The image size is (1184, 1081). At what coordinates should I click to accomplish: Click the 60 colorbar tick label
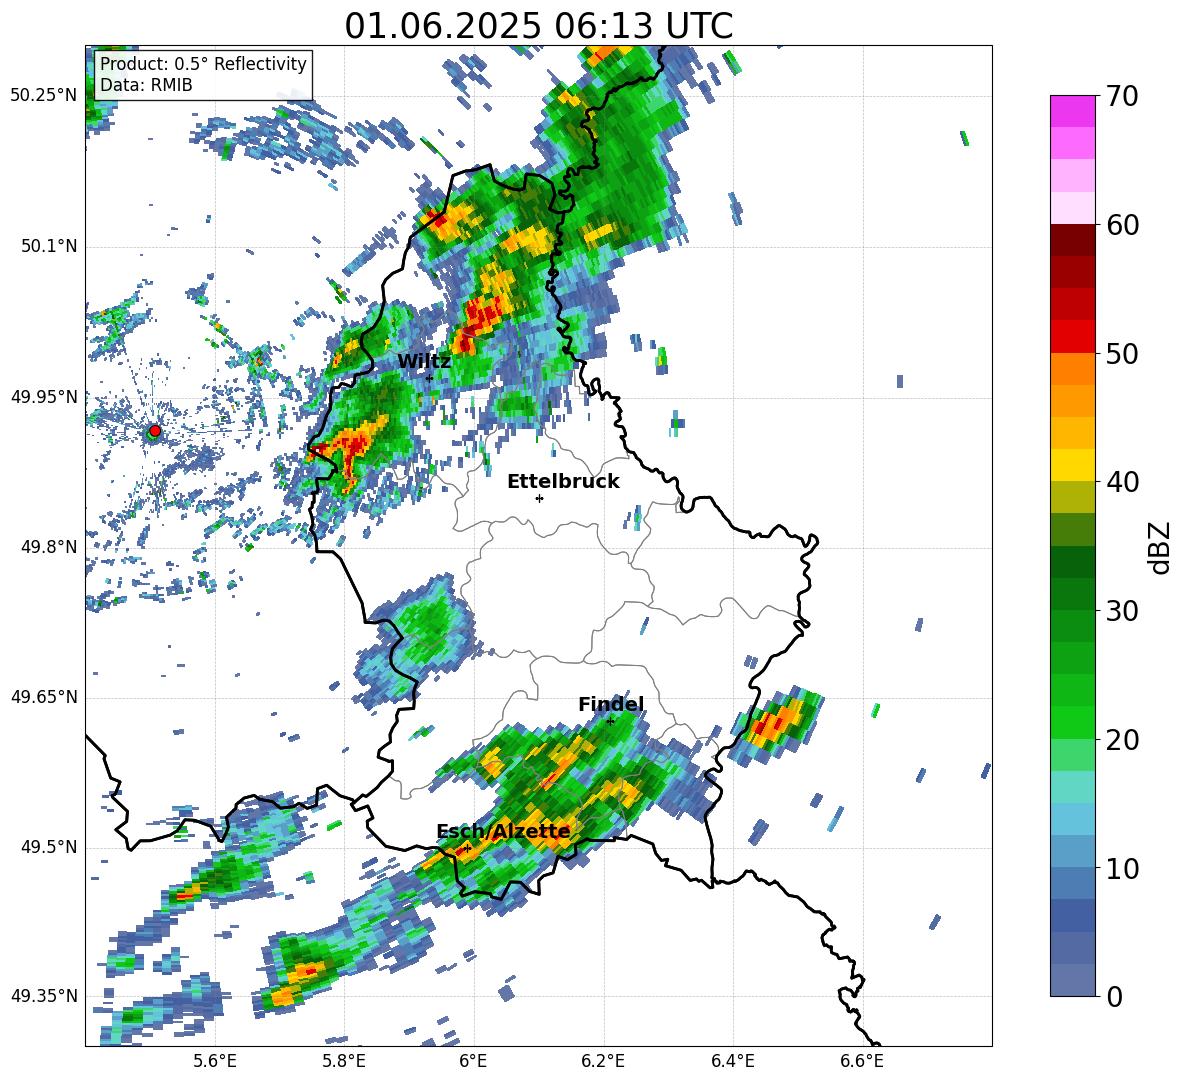tap(1122, 225)
